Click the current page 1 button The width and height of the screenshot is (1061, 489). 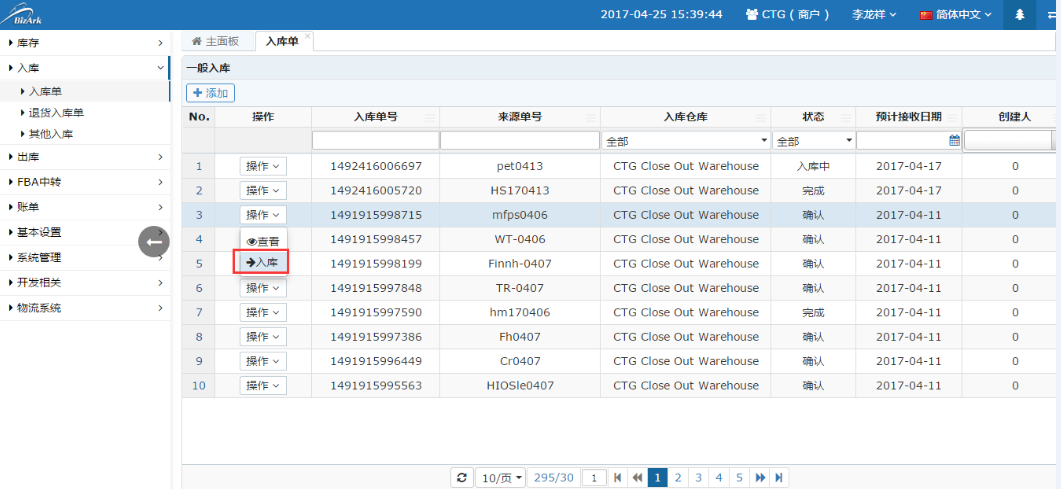(x=657, y=478)
